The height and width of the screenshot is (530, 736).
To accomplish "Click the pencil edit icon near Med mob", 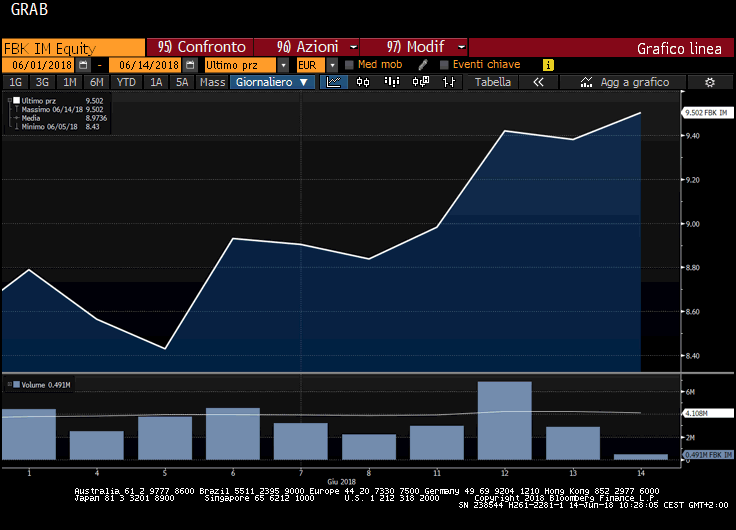I will coord(423,65).
